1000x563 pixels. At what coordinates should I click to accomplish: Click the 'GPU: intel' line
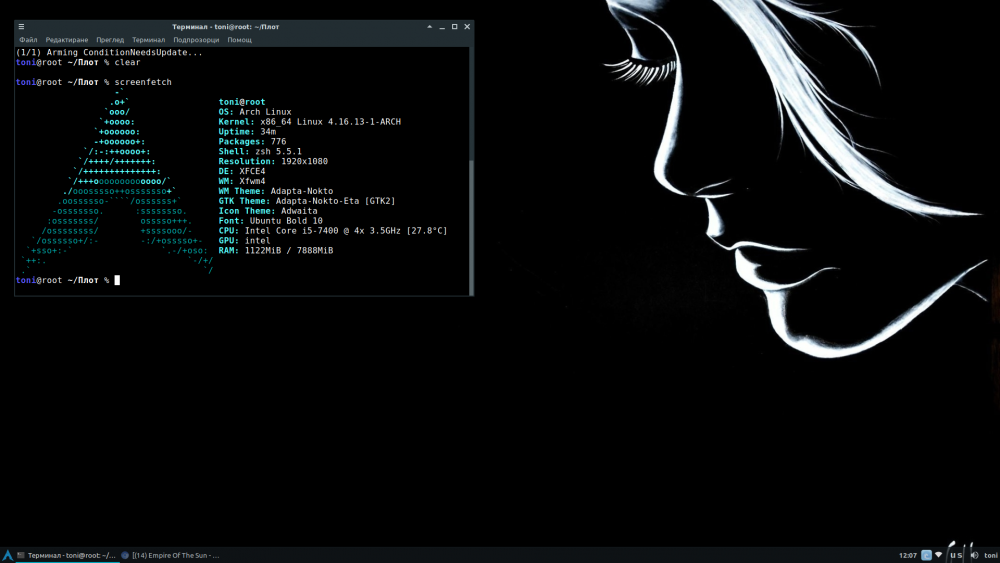(244, 240)
